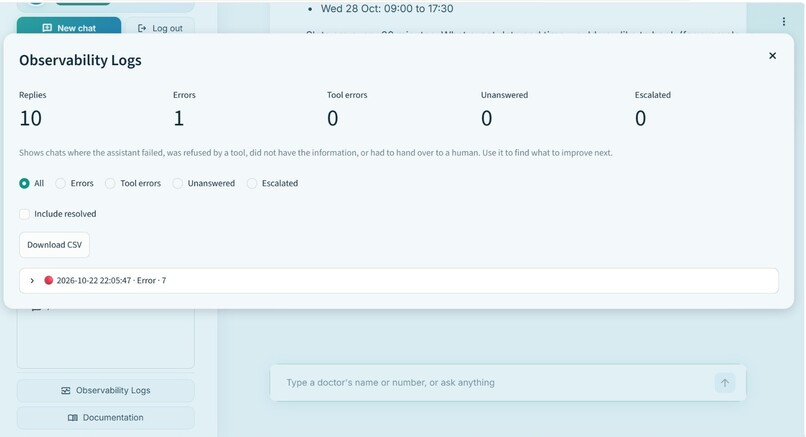The height and width of the screenshot is (437, 806).
Task: Open the Documentation sidebar button
Action: click(106, 417)
